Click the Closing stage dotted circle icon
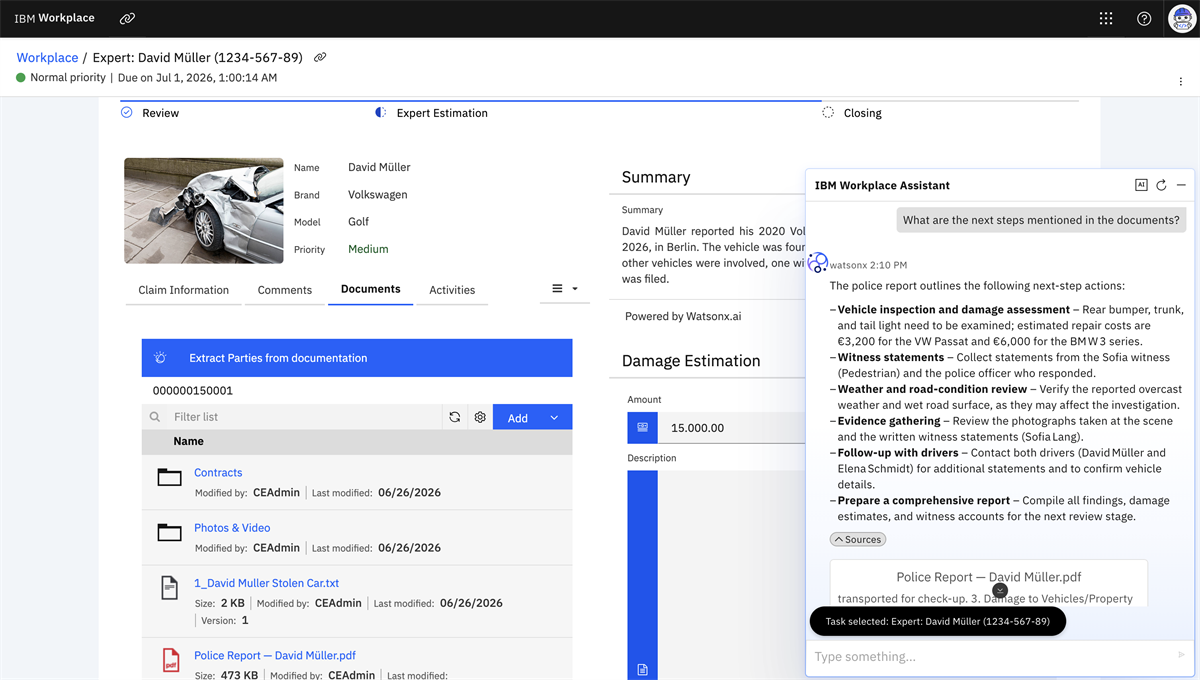The width and height of the screenshot is (1200, 680). point(828,113)
